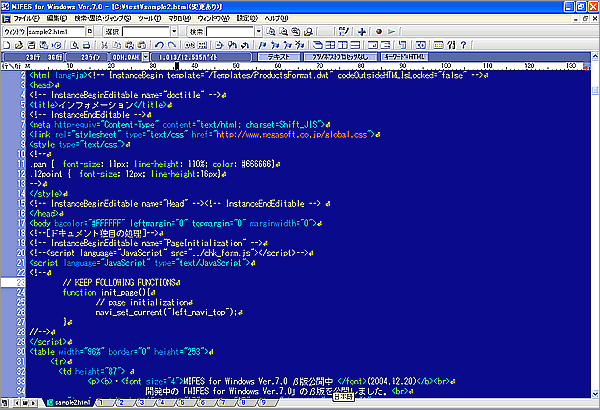Click the Copy icon
Screen dimensions: 600x410
(117, 45)
